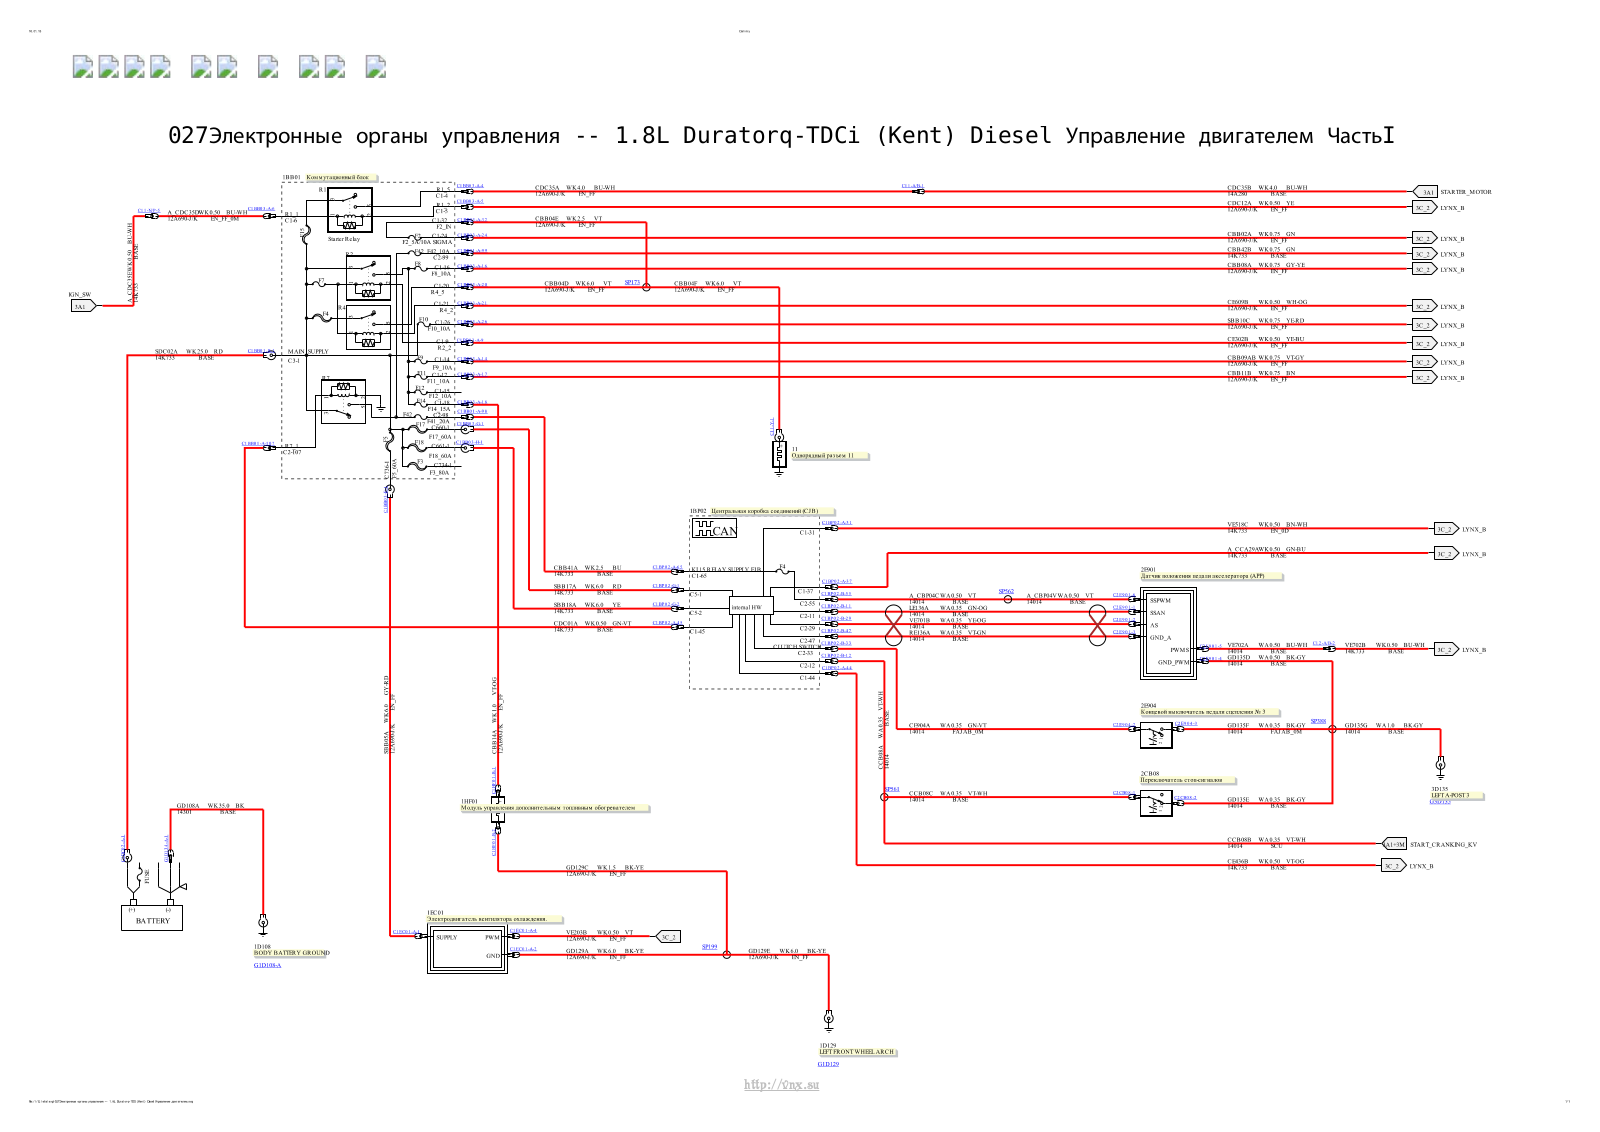Open the SP562 splice link
This screenshot has height=1132, width=1600.
[1006, 591]
